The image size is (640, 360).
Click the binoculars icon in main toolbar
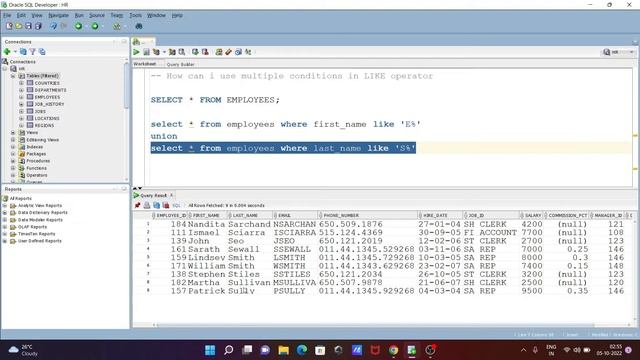[x=139, y=26]
